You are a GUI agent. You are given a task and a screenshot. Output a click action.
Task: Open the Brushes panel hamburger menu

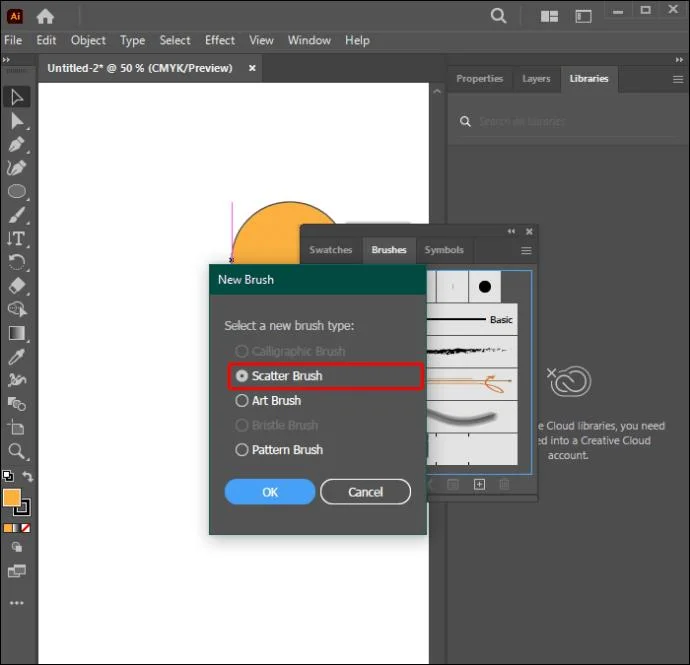coord(526,250)
